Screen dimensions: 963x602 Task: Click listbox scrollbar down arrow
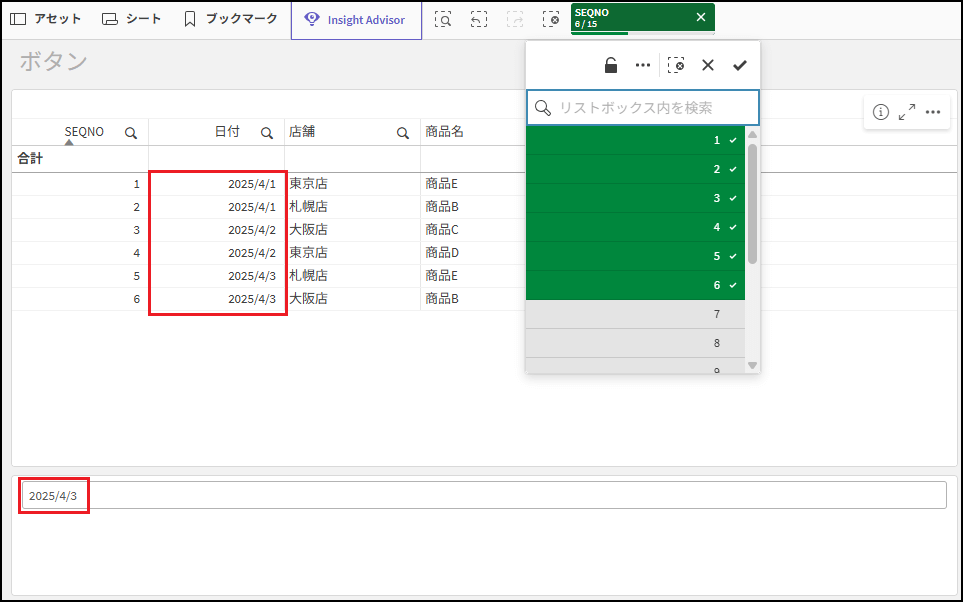(x=752, y=366)
